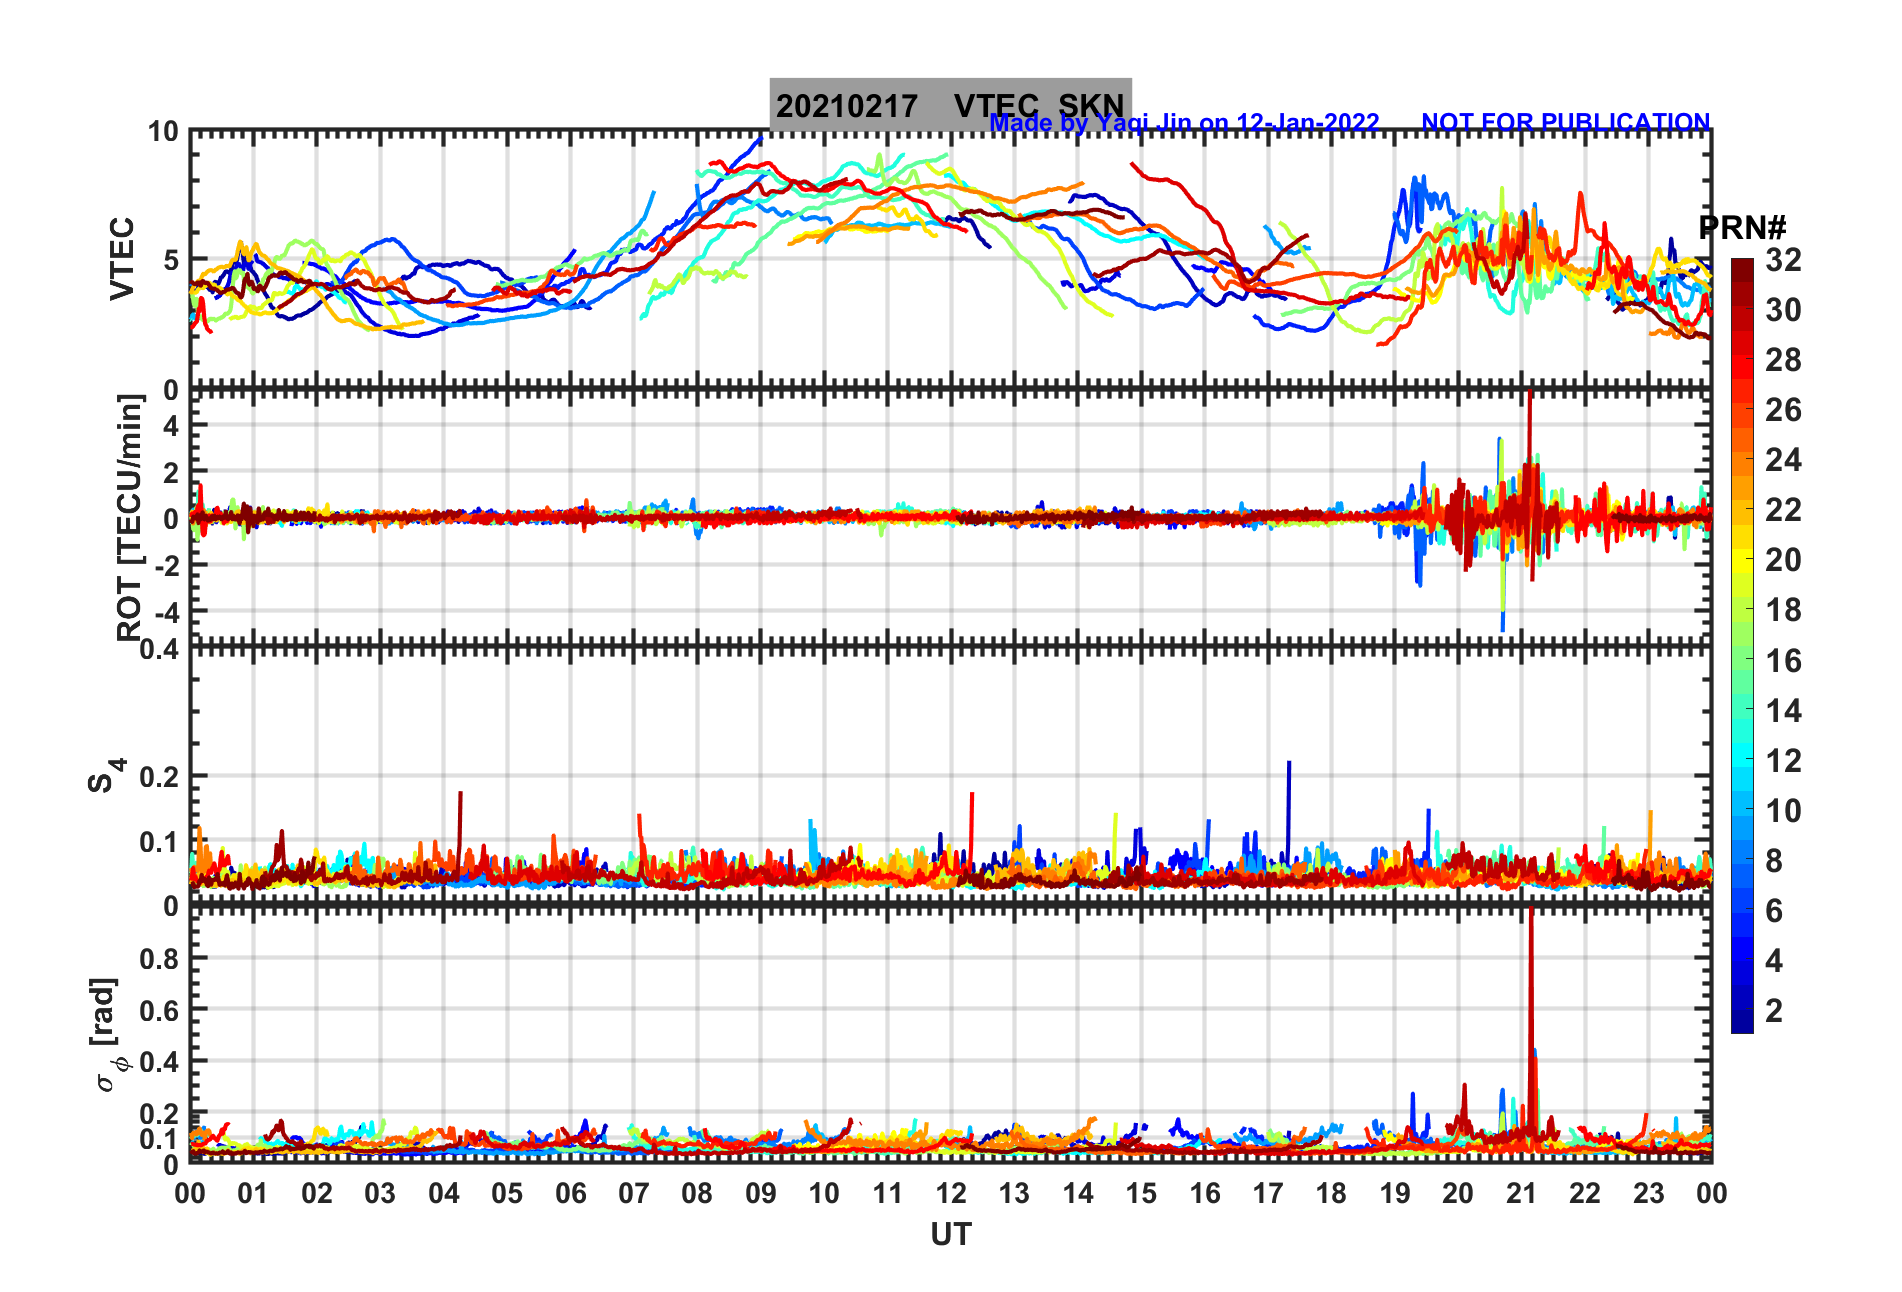Click the PRN colorbar tick label '20'
This screenshot has width=1902, height=1292.
pyautogui.click(x=1783, y=560)
